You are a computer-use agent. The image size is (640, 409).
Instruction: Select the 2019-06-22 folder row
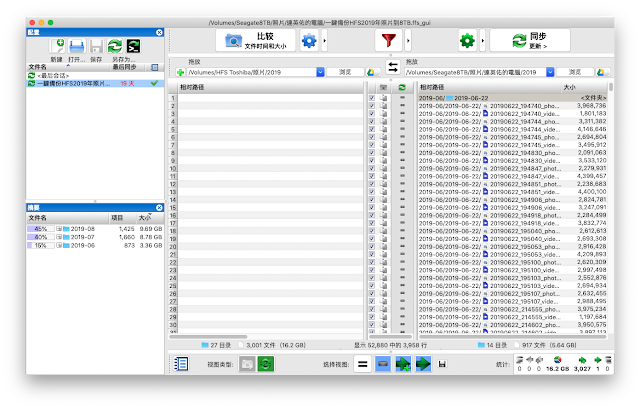(512, 98)
